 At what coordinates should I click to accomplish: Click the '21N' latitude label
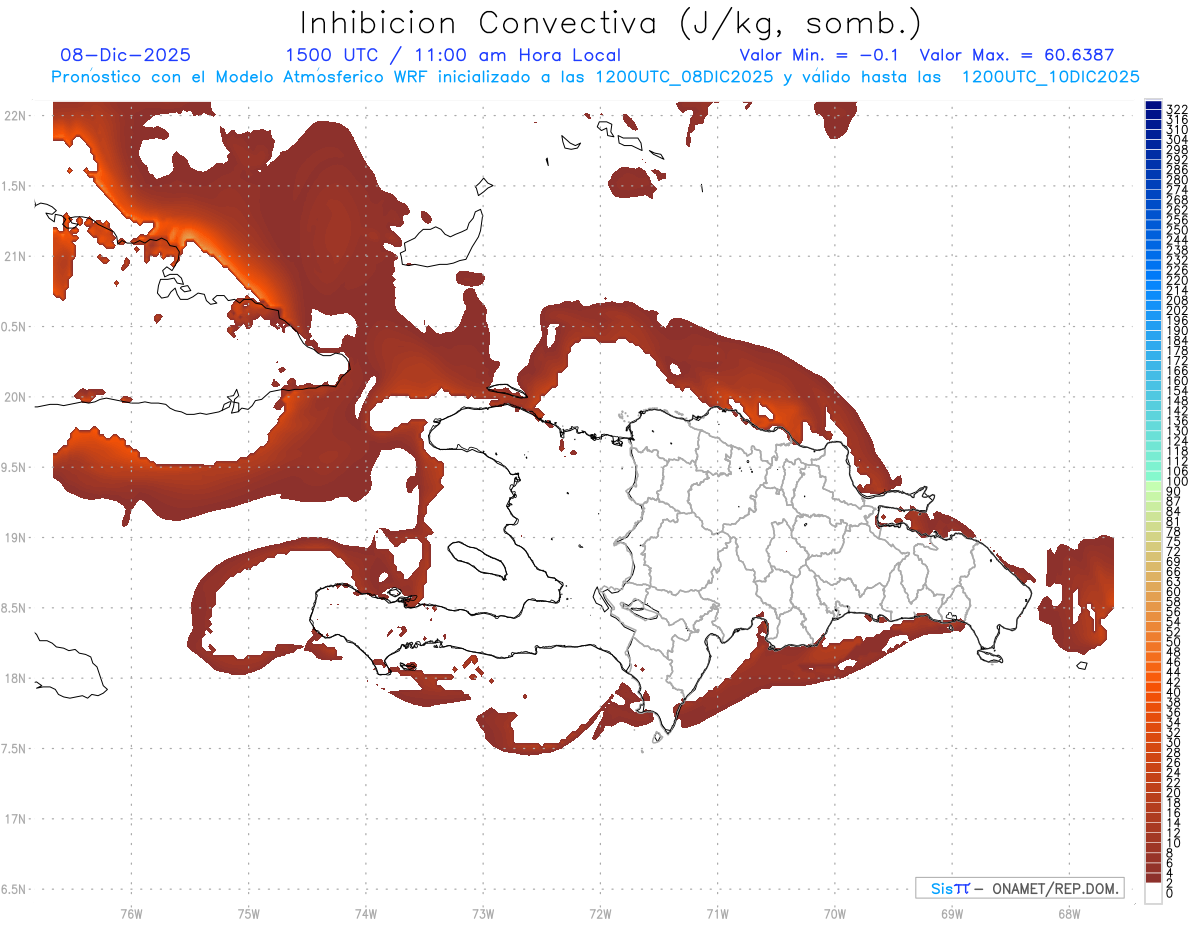pos(15,256)
